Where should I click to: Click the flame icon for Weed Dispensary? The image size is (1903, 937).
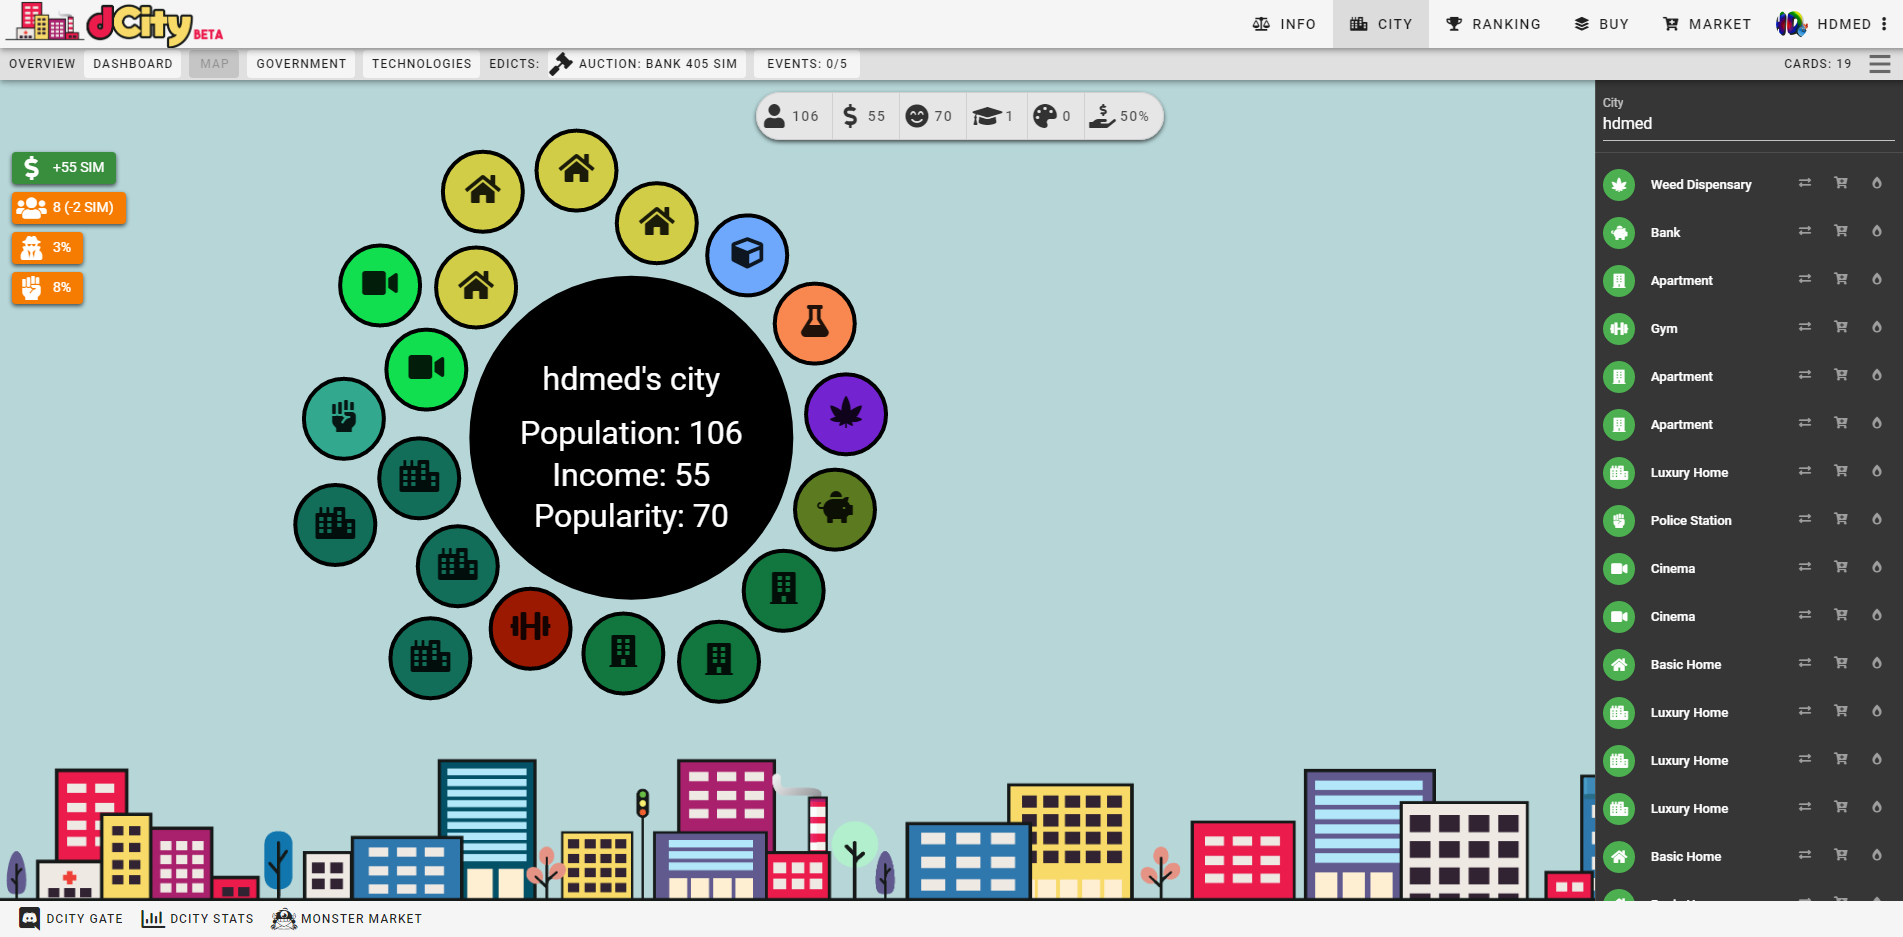pyautogui.click(x=1877, y=183)
